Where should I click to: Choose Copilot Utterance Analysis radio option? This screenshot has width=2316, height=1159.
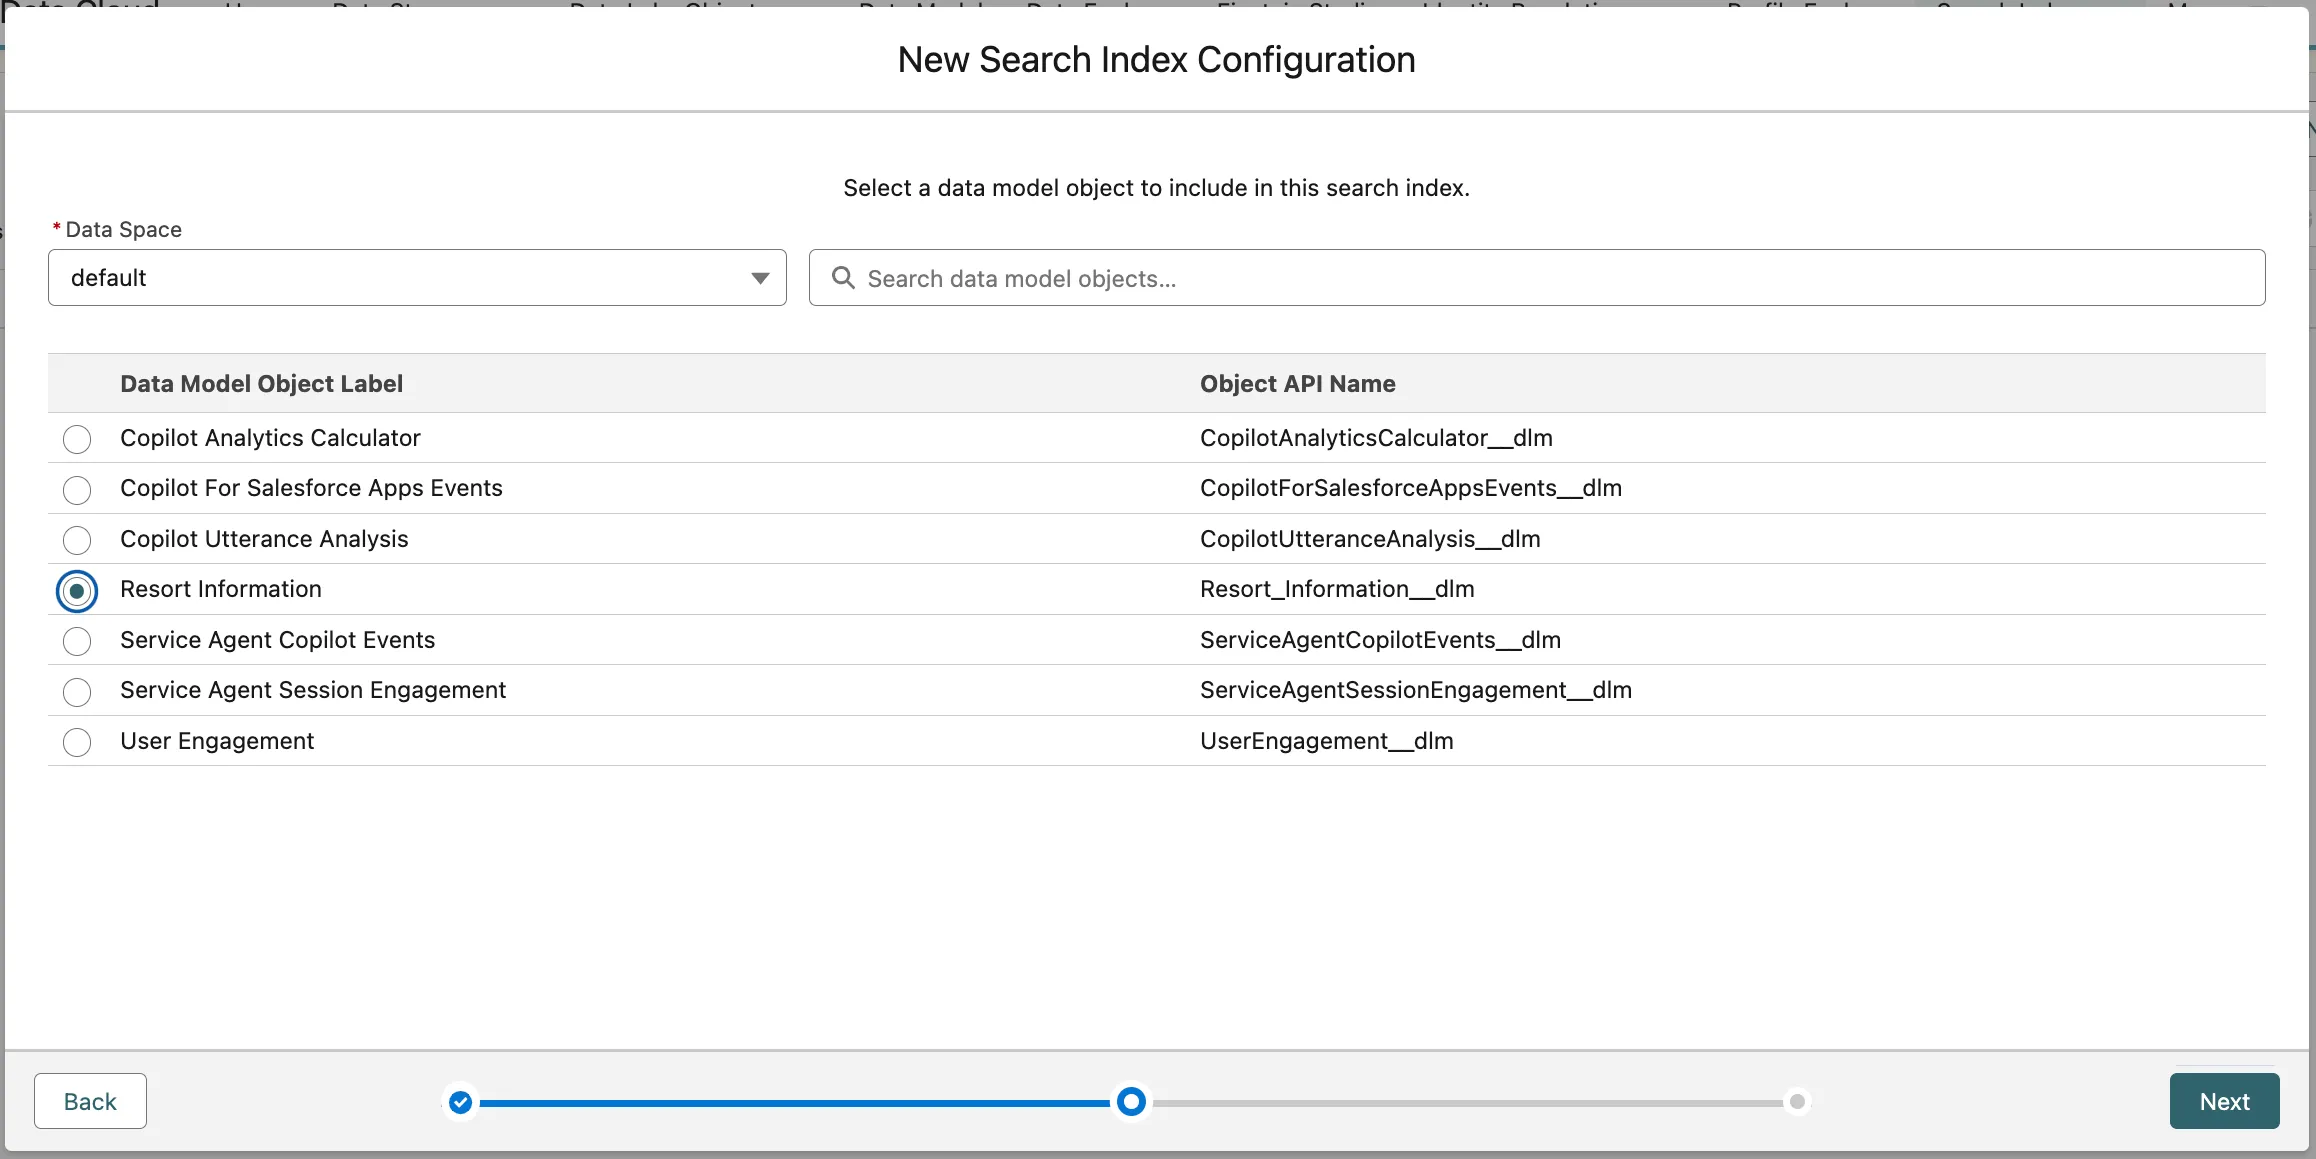[77, 540]
